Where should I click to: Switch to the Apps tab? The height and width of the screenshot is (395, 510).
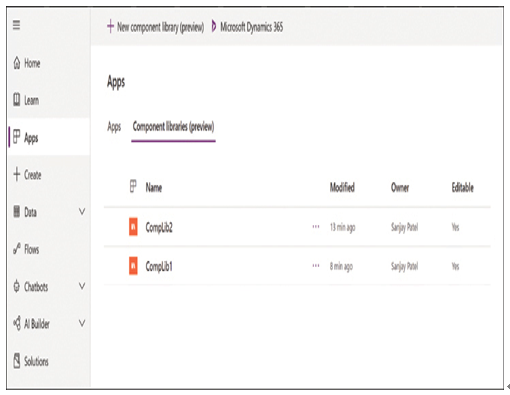pos(114,127)
